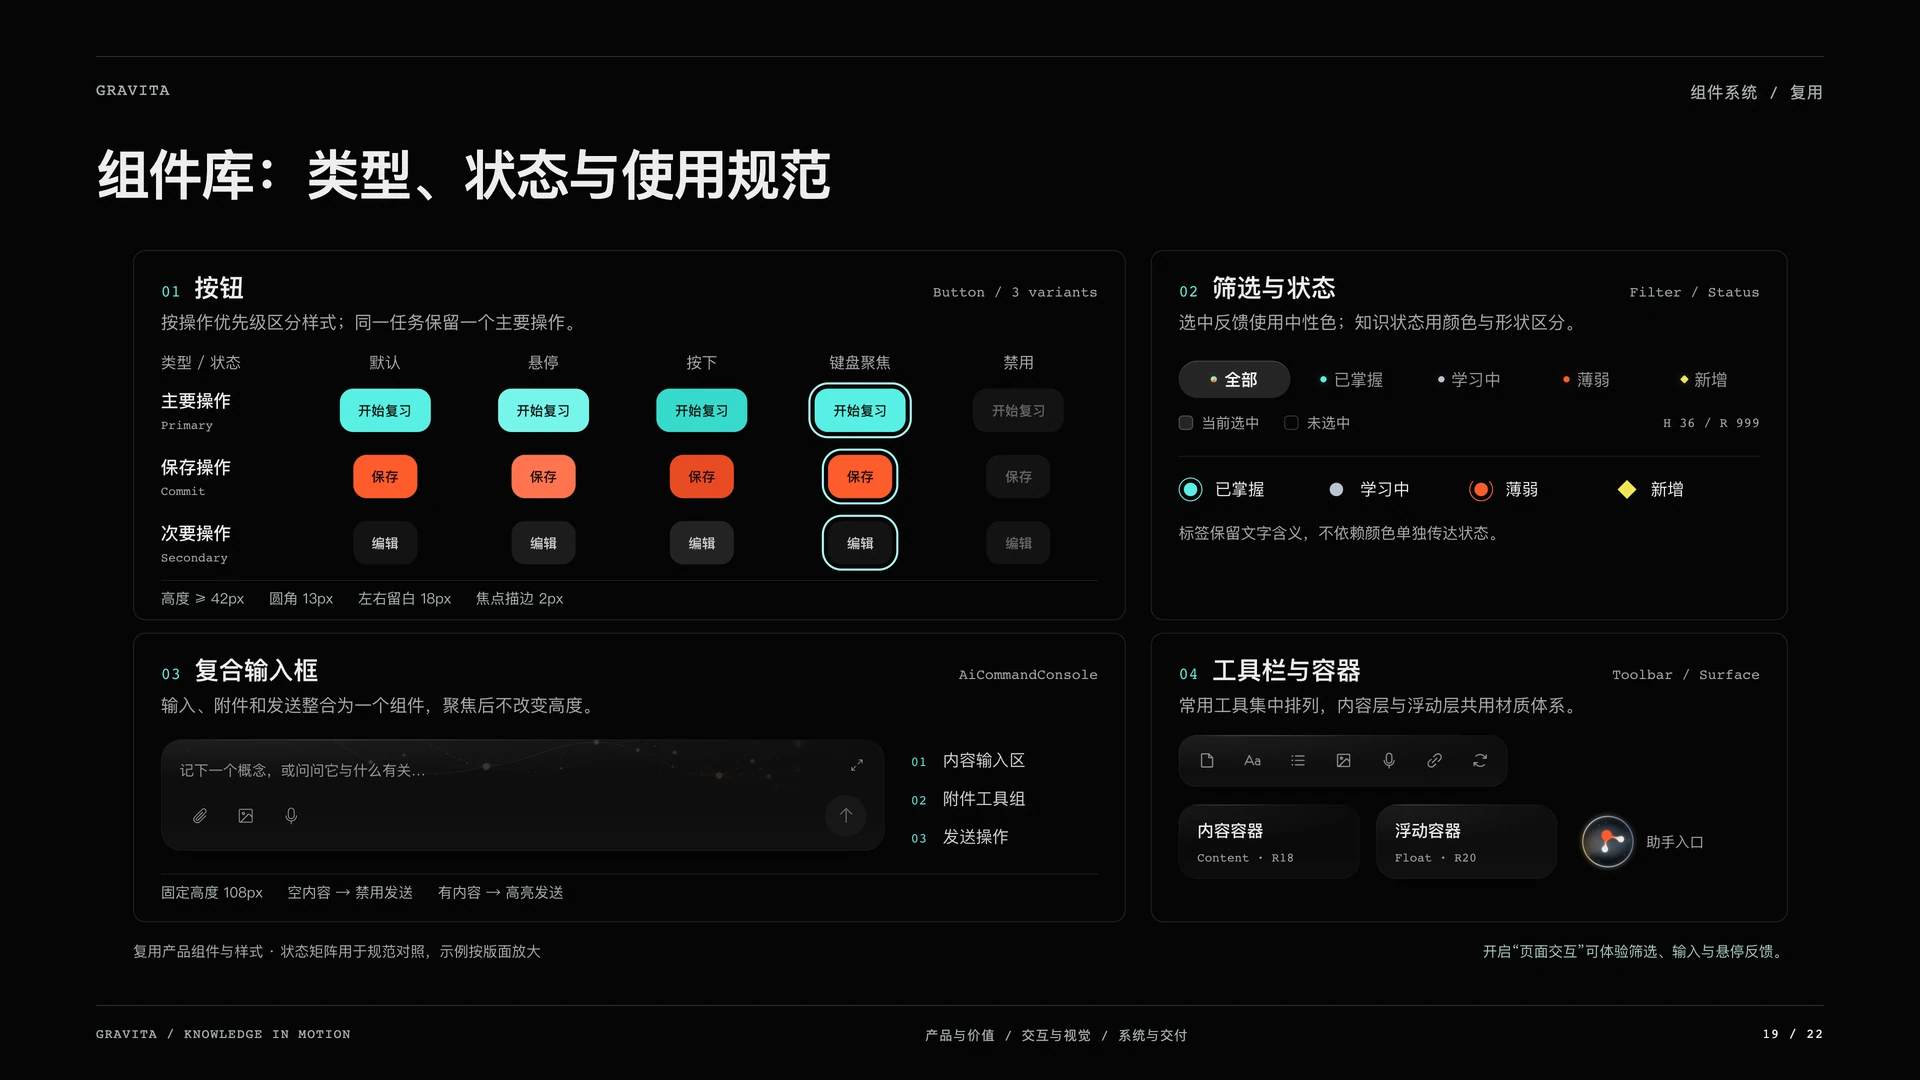This screenshot has width=1920, height=1080.
Task: Check the 未选中 checkbox
Action: (x=1291, y=423)
